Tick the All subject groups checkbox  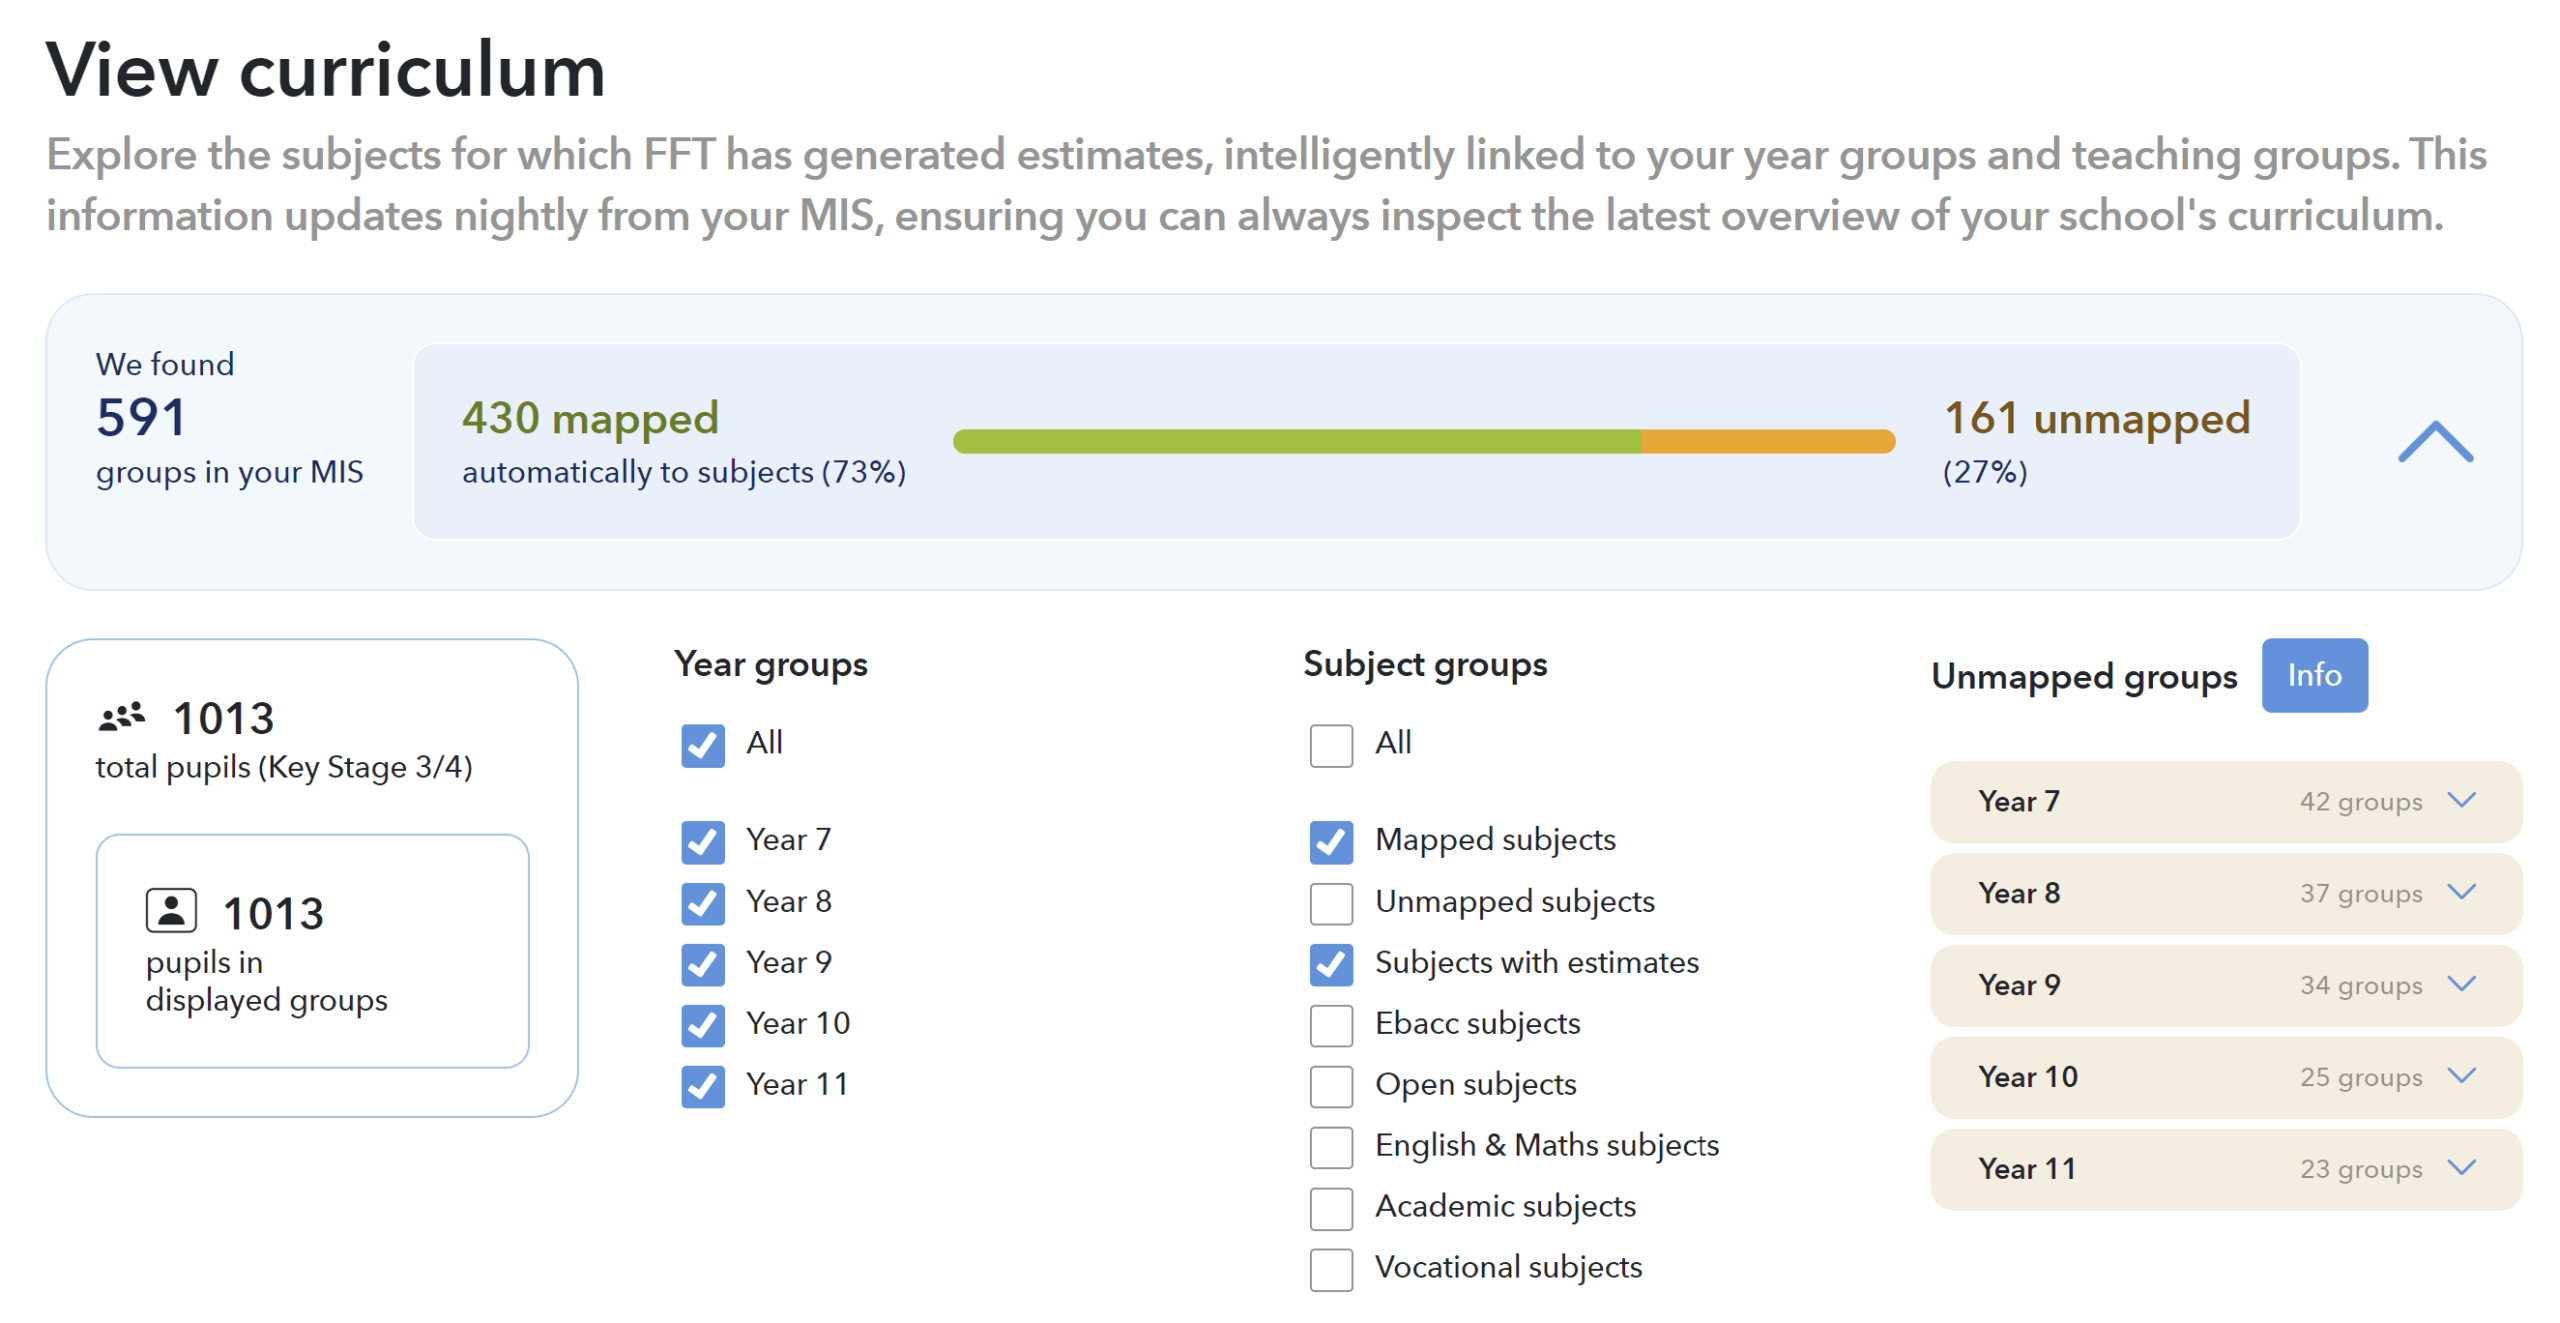click(x=1331, y=746)
